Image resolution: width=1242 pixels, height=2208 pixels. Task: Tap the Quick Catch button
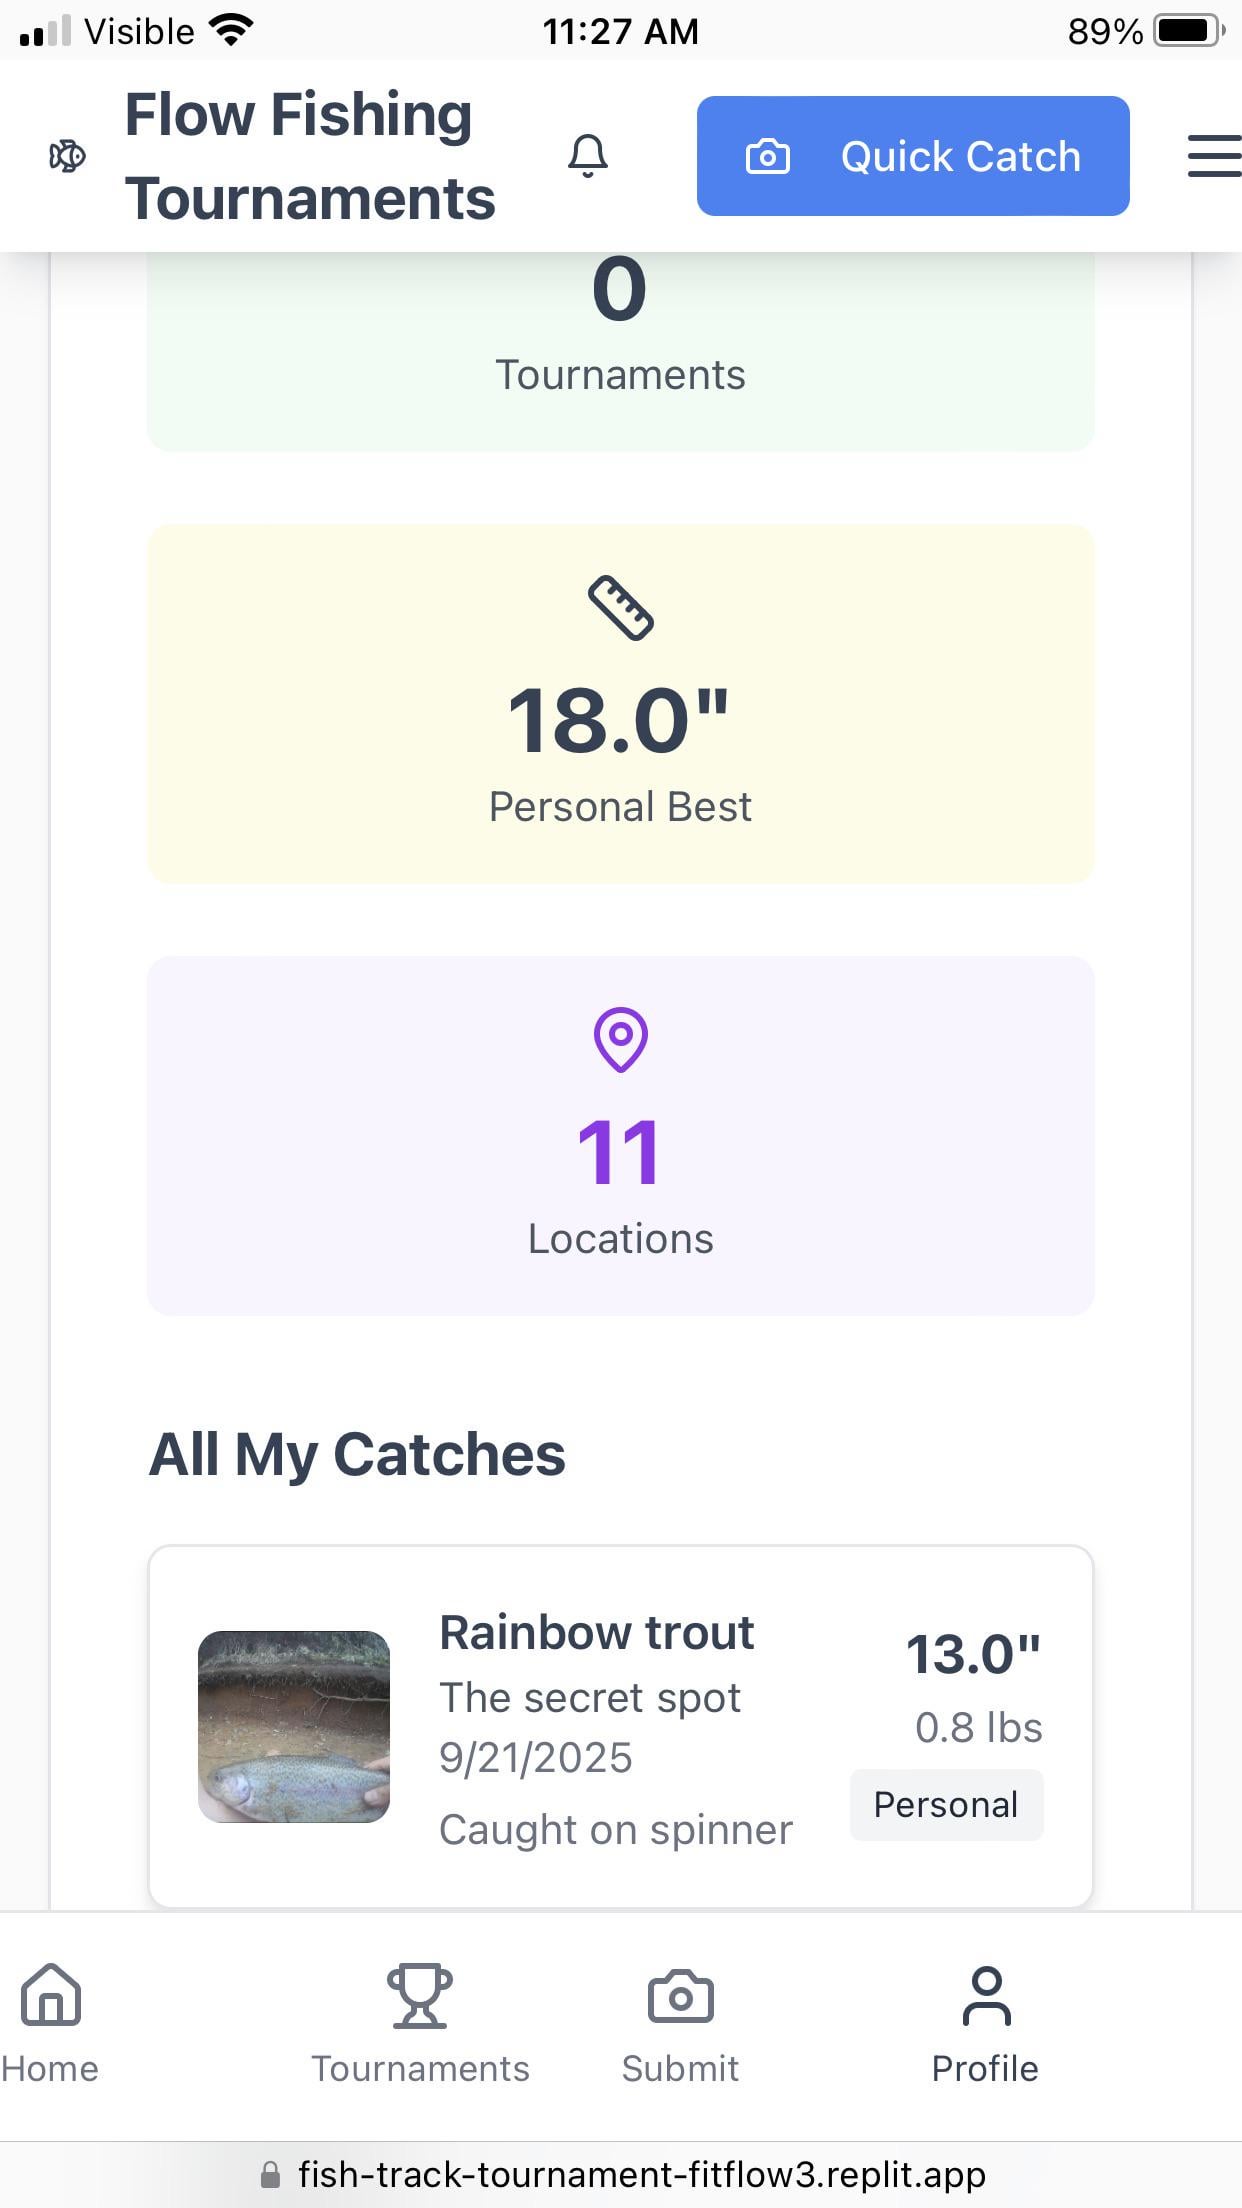(x=913, y=156)
